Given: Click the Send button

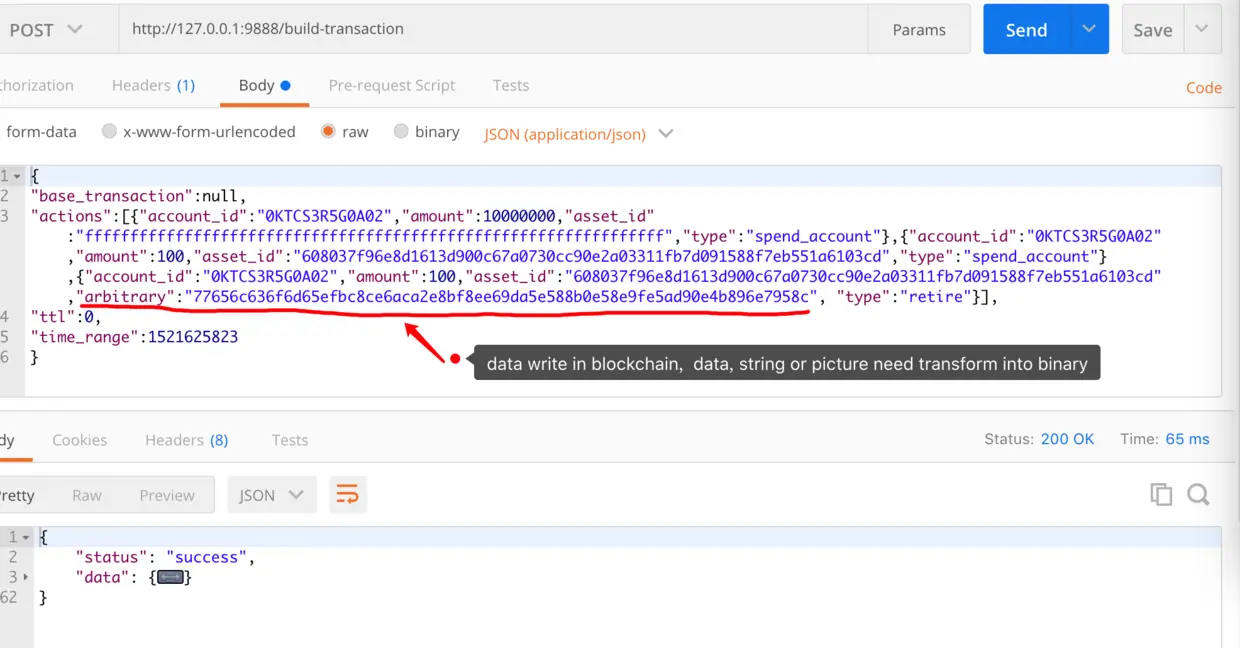Looking at the screenshot, I should point(1027,30).
